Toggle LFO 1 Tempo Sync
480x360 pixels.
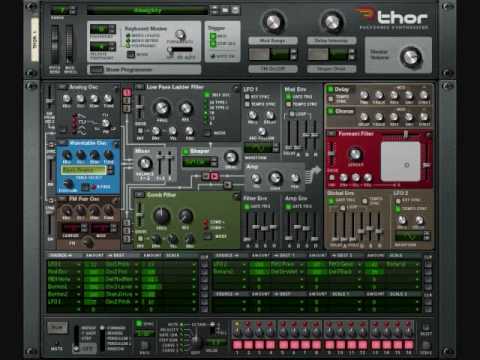pos(247,104)
